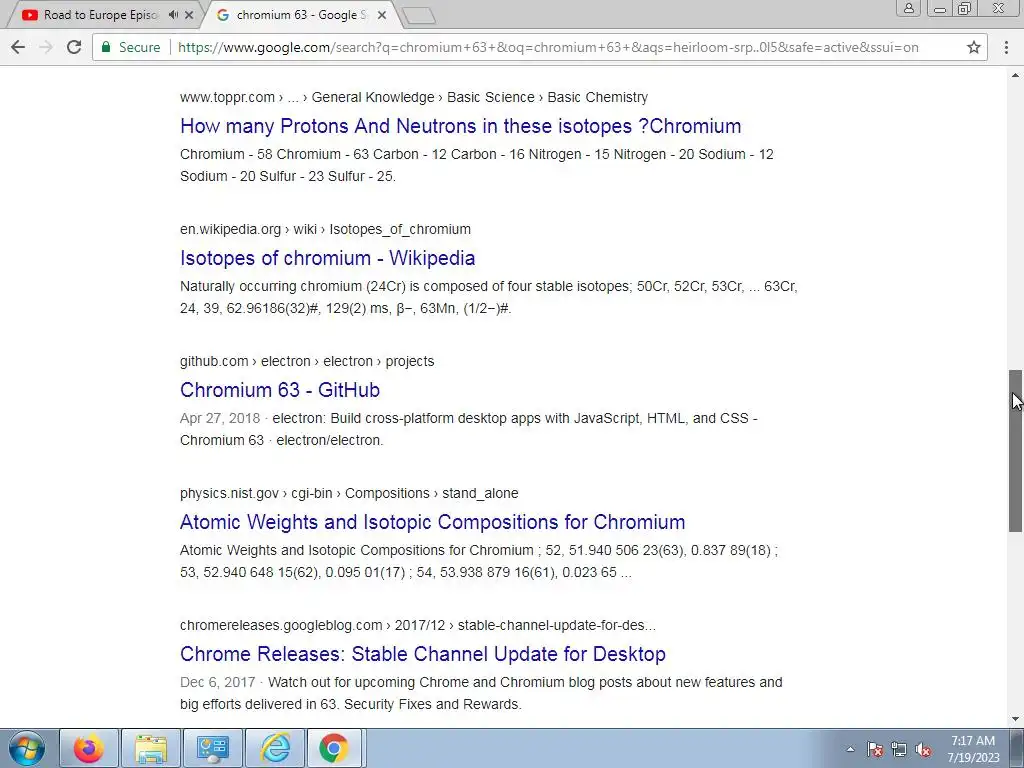This screenshot has width=1024, height=768.
Task: Restore down the Chrome window
Action: pos(965,8)
